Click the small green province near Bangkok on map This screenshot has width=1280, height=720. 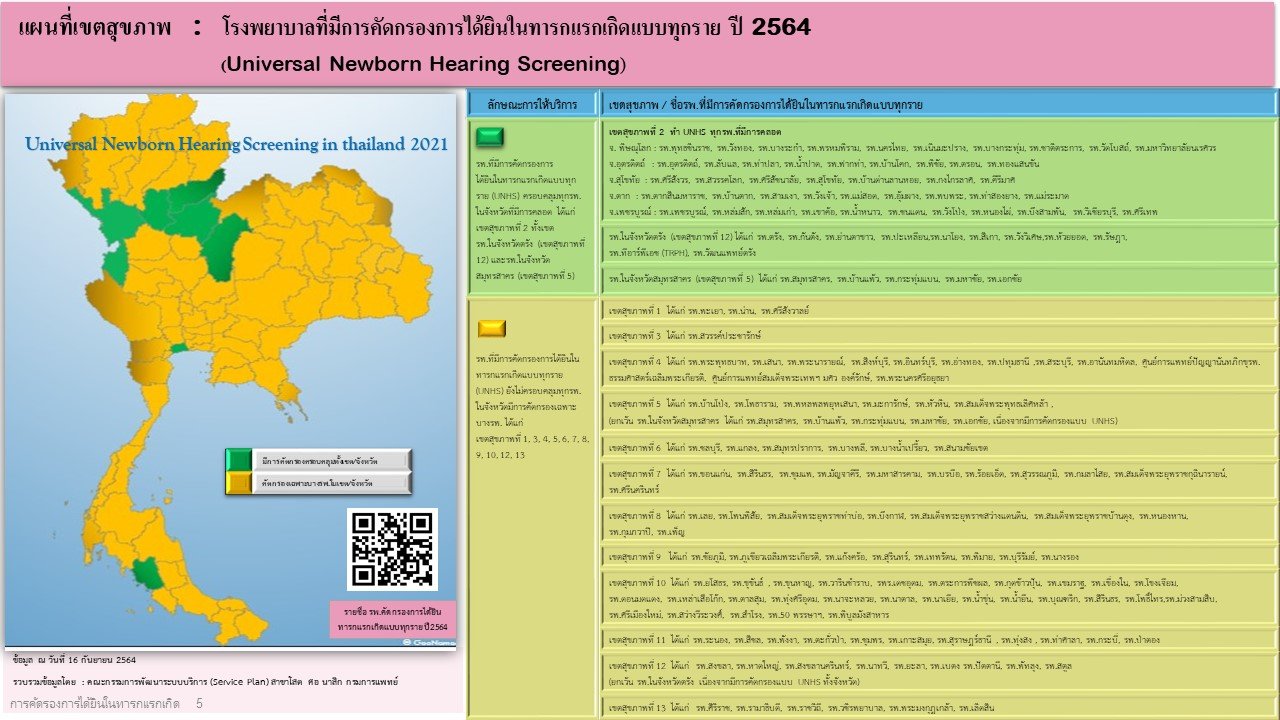pyautogui.click(x=178, y=348)
